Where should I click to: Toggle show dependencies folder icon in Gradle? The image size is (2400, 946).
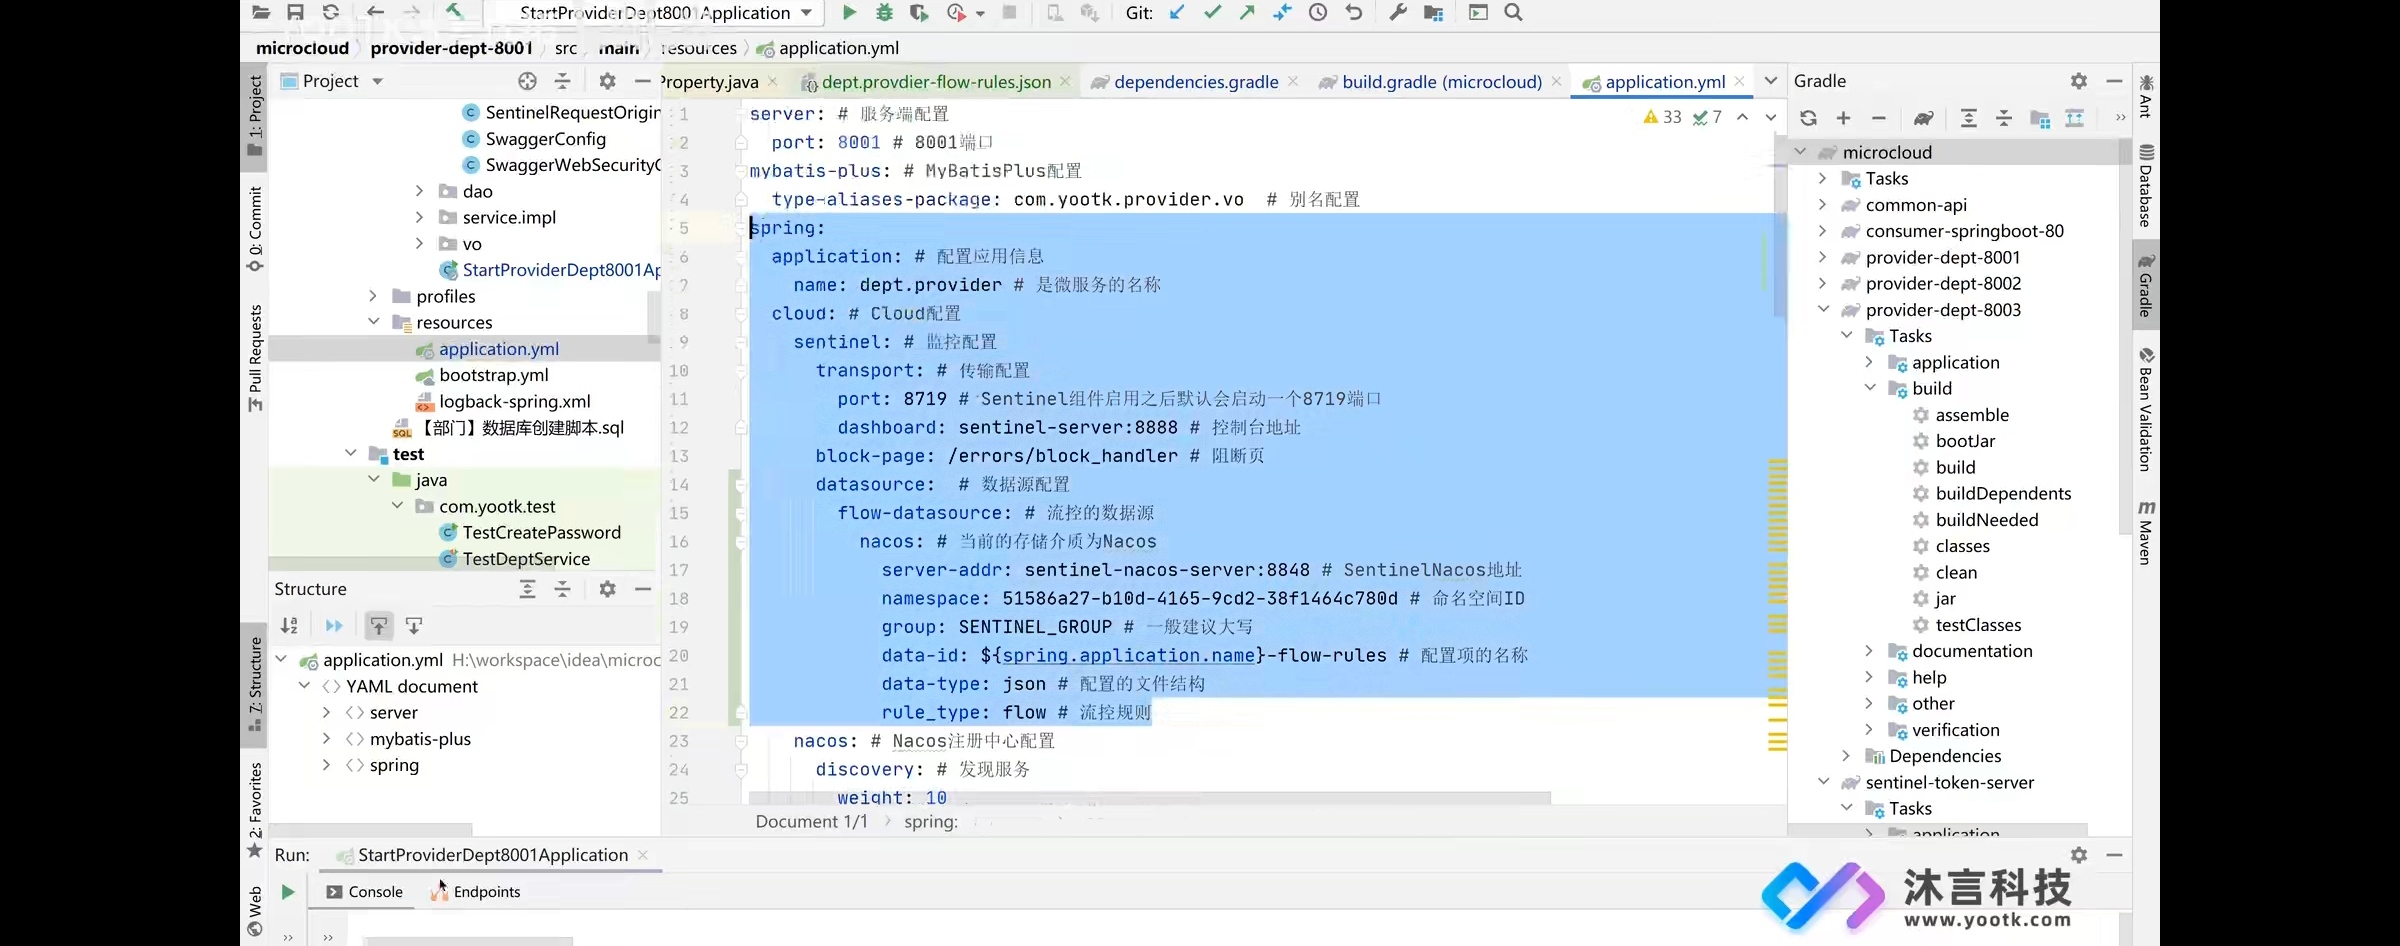[x=2040, y=118]
